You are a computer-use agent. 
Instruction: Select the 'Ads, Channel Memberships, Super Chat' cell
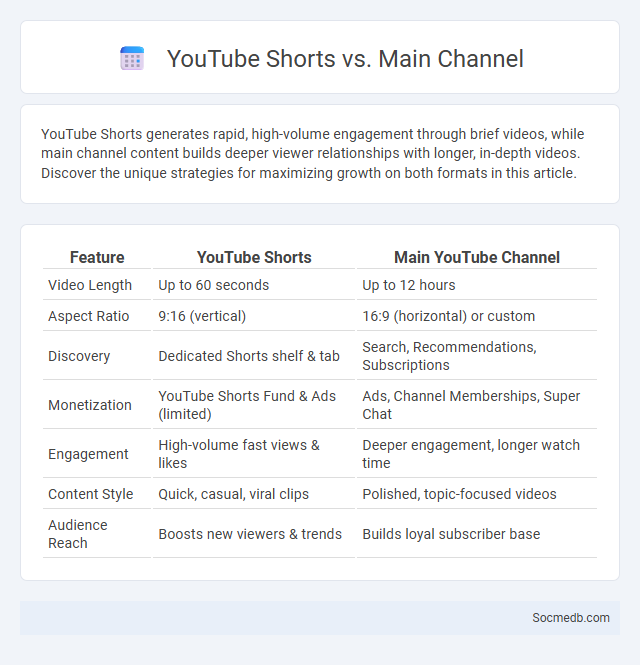477,405
